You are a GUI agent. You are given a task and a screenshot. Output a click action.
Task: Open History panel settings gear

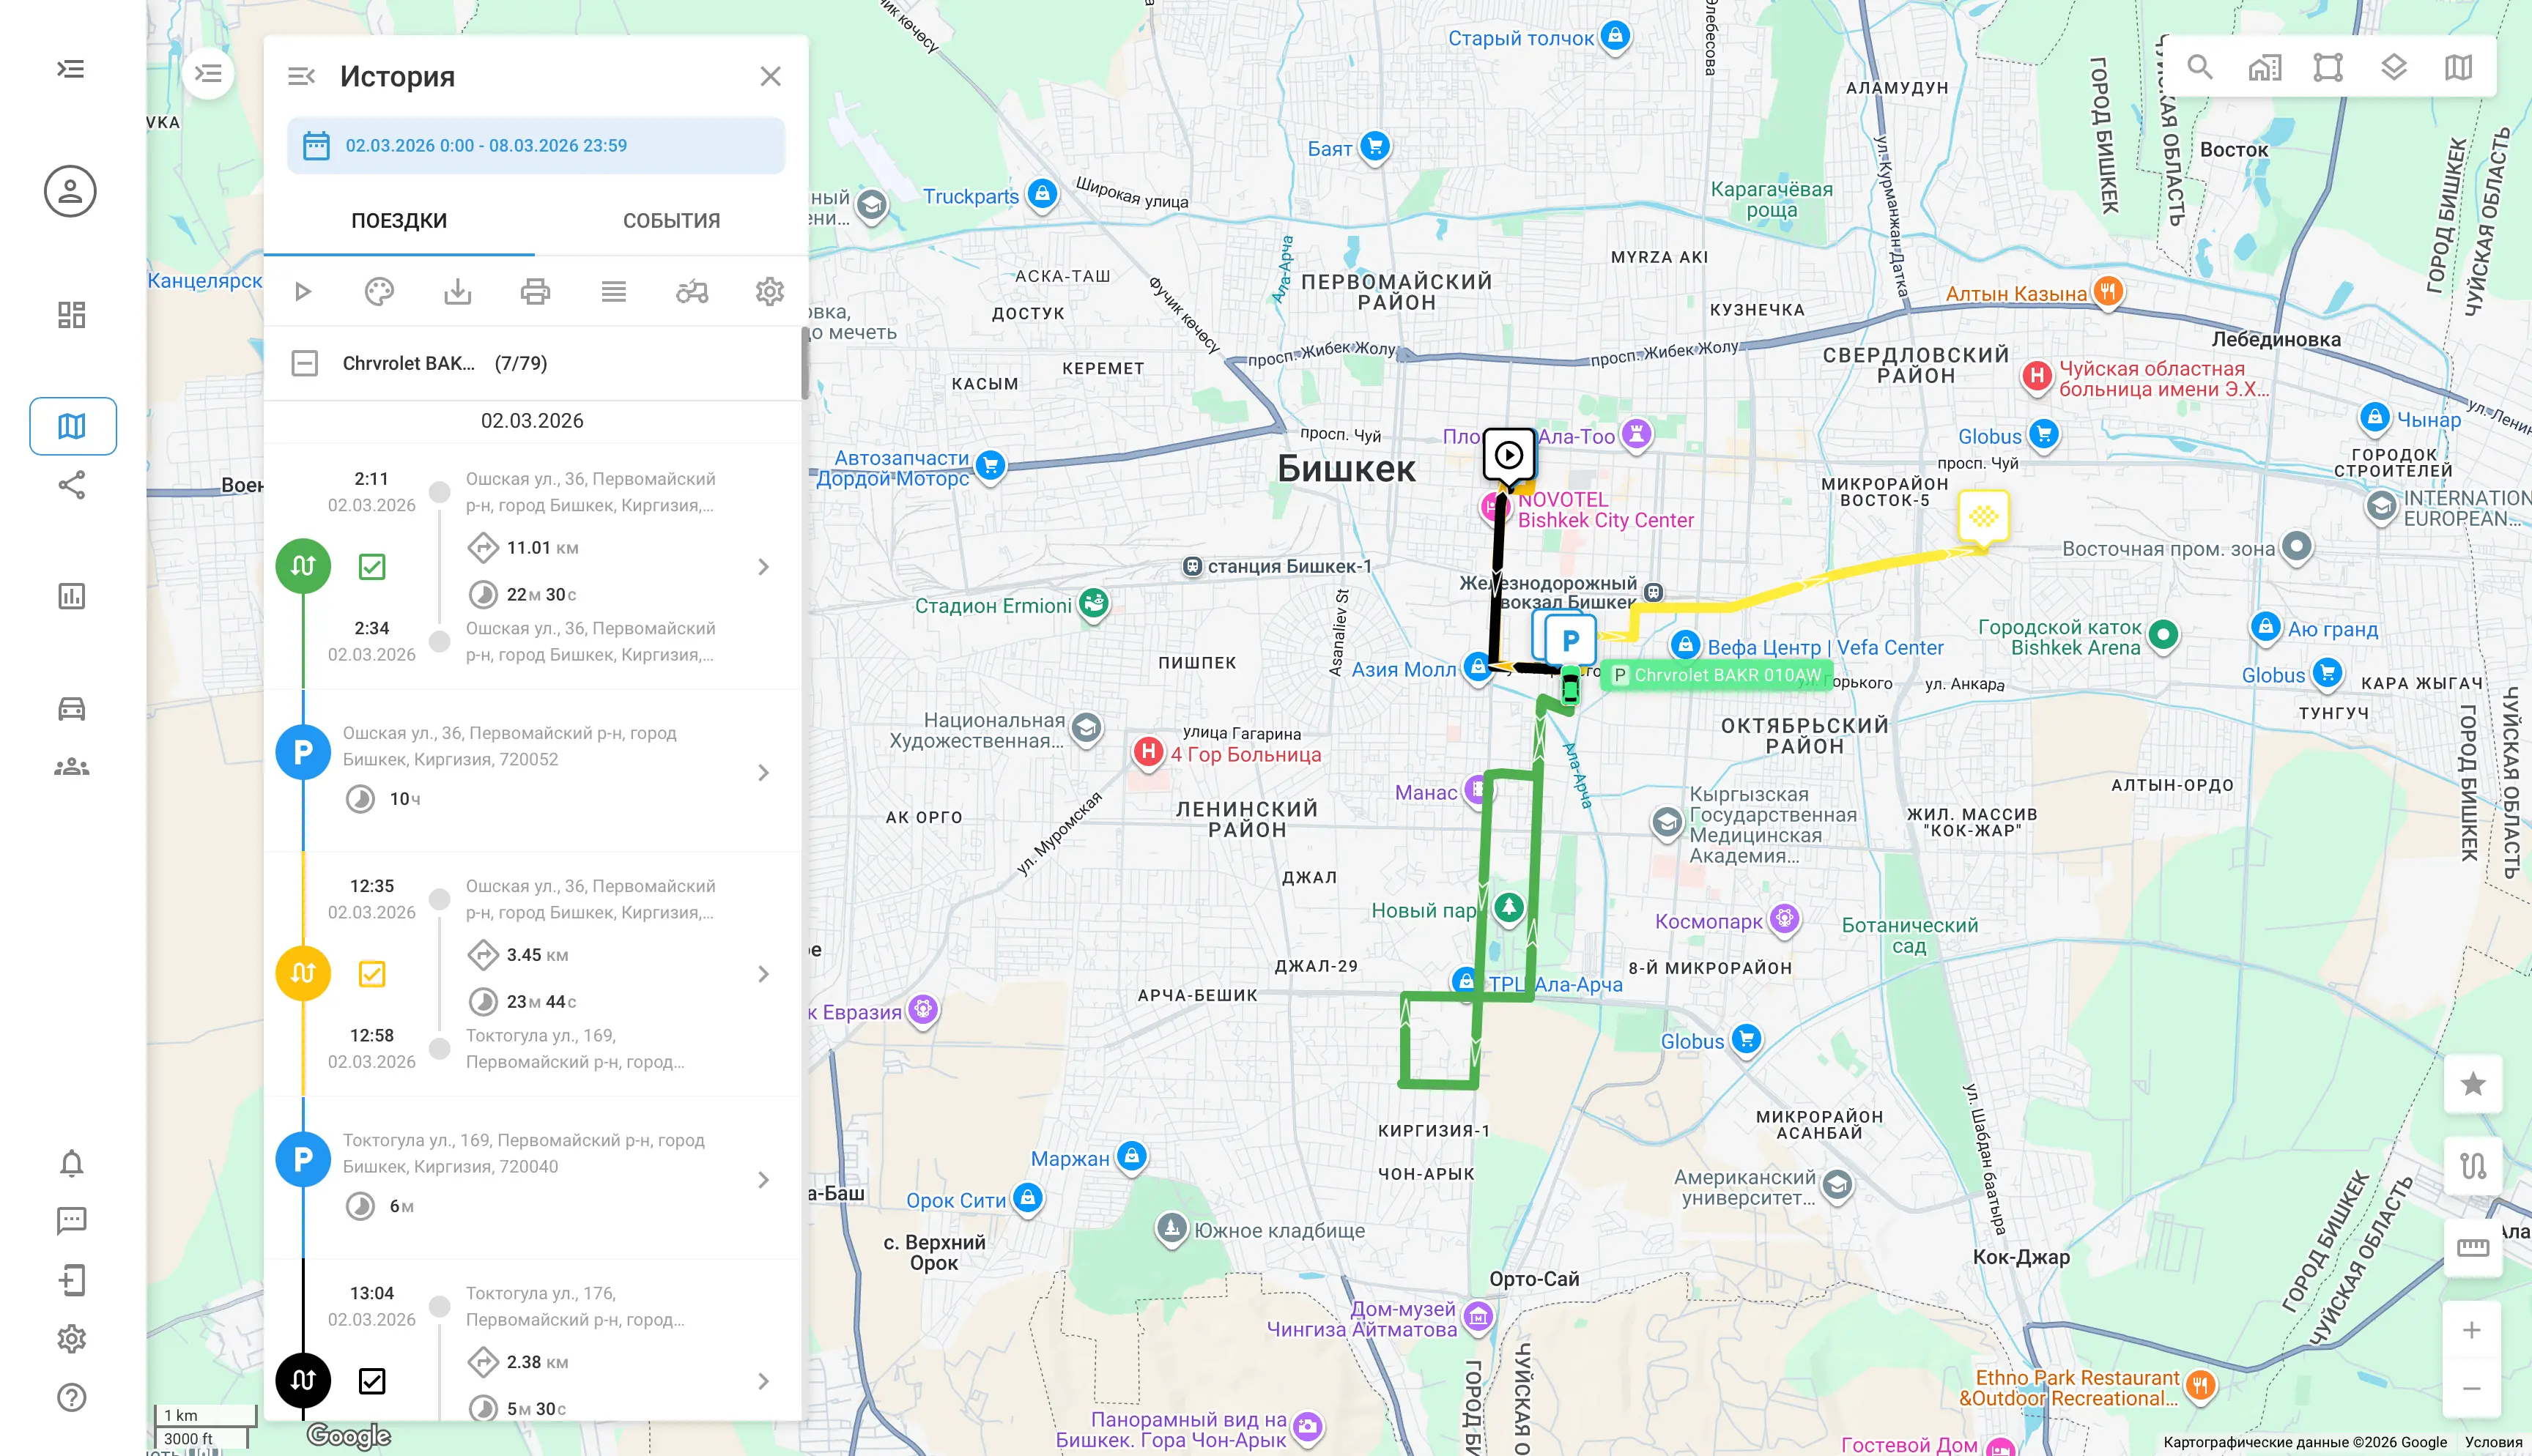769,291
